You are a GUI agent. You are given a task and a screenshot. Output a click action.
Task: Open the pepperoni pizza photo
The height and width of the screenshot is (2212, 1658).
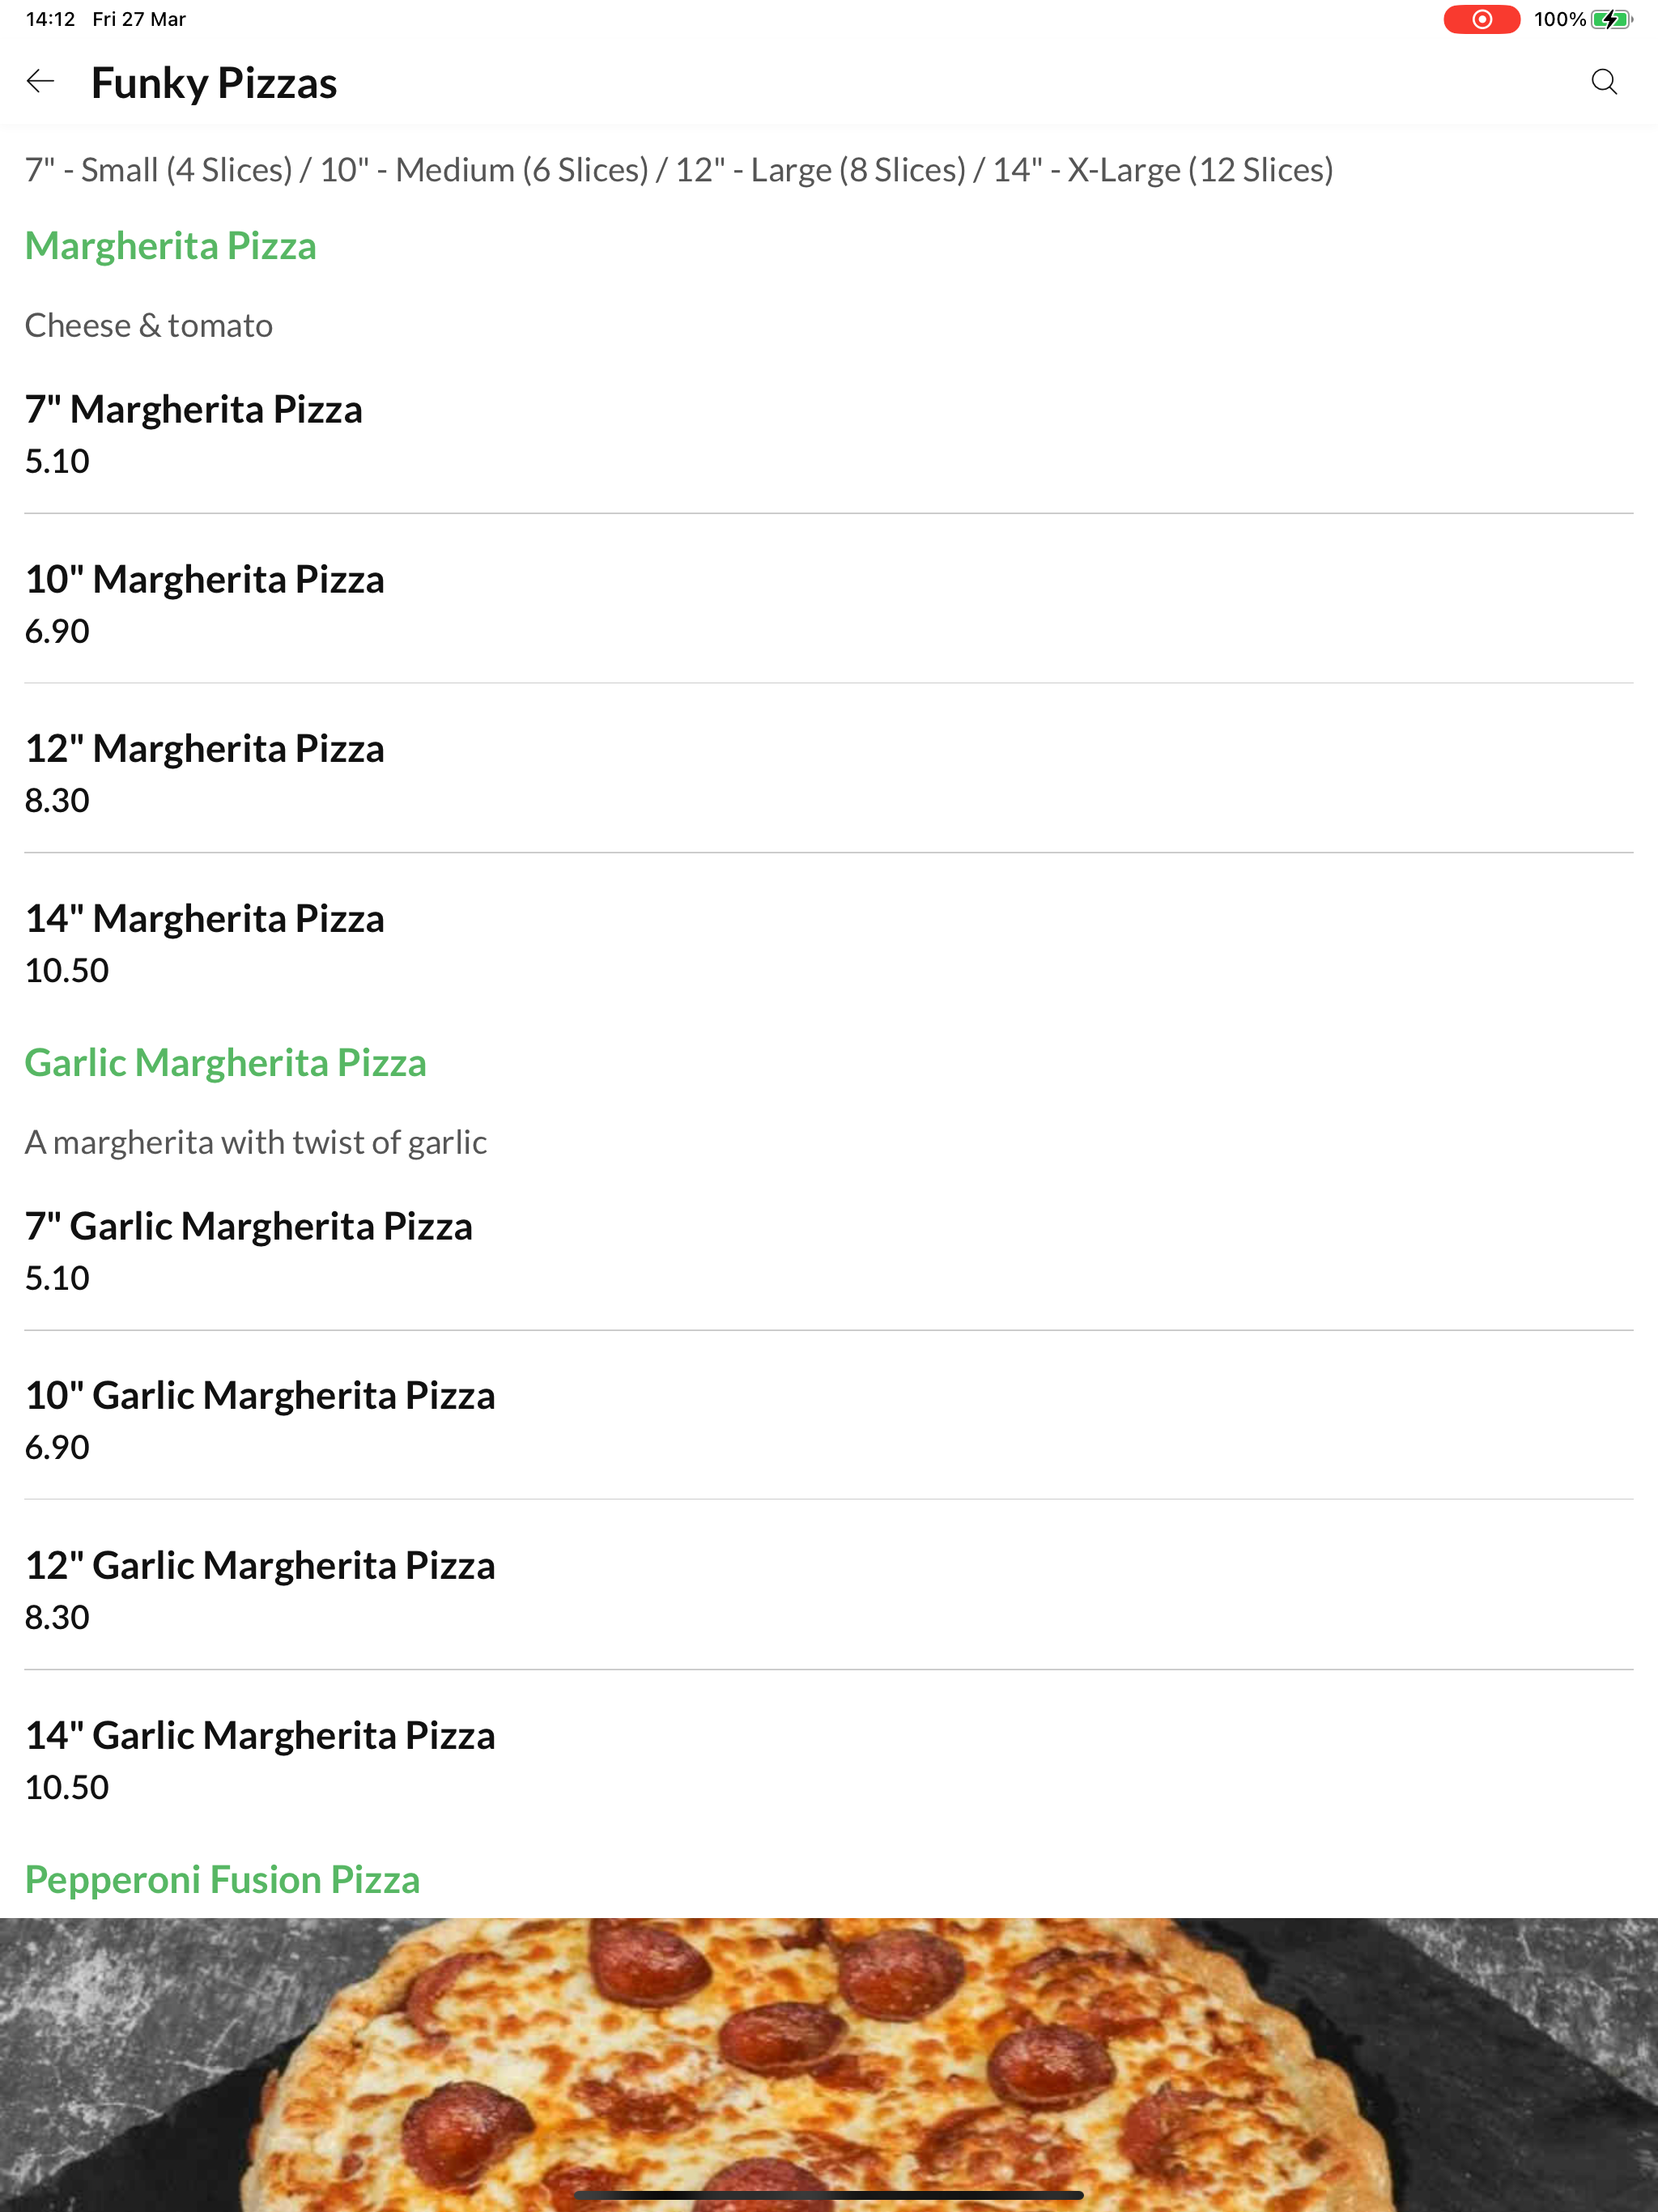829,2065
